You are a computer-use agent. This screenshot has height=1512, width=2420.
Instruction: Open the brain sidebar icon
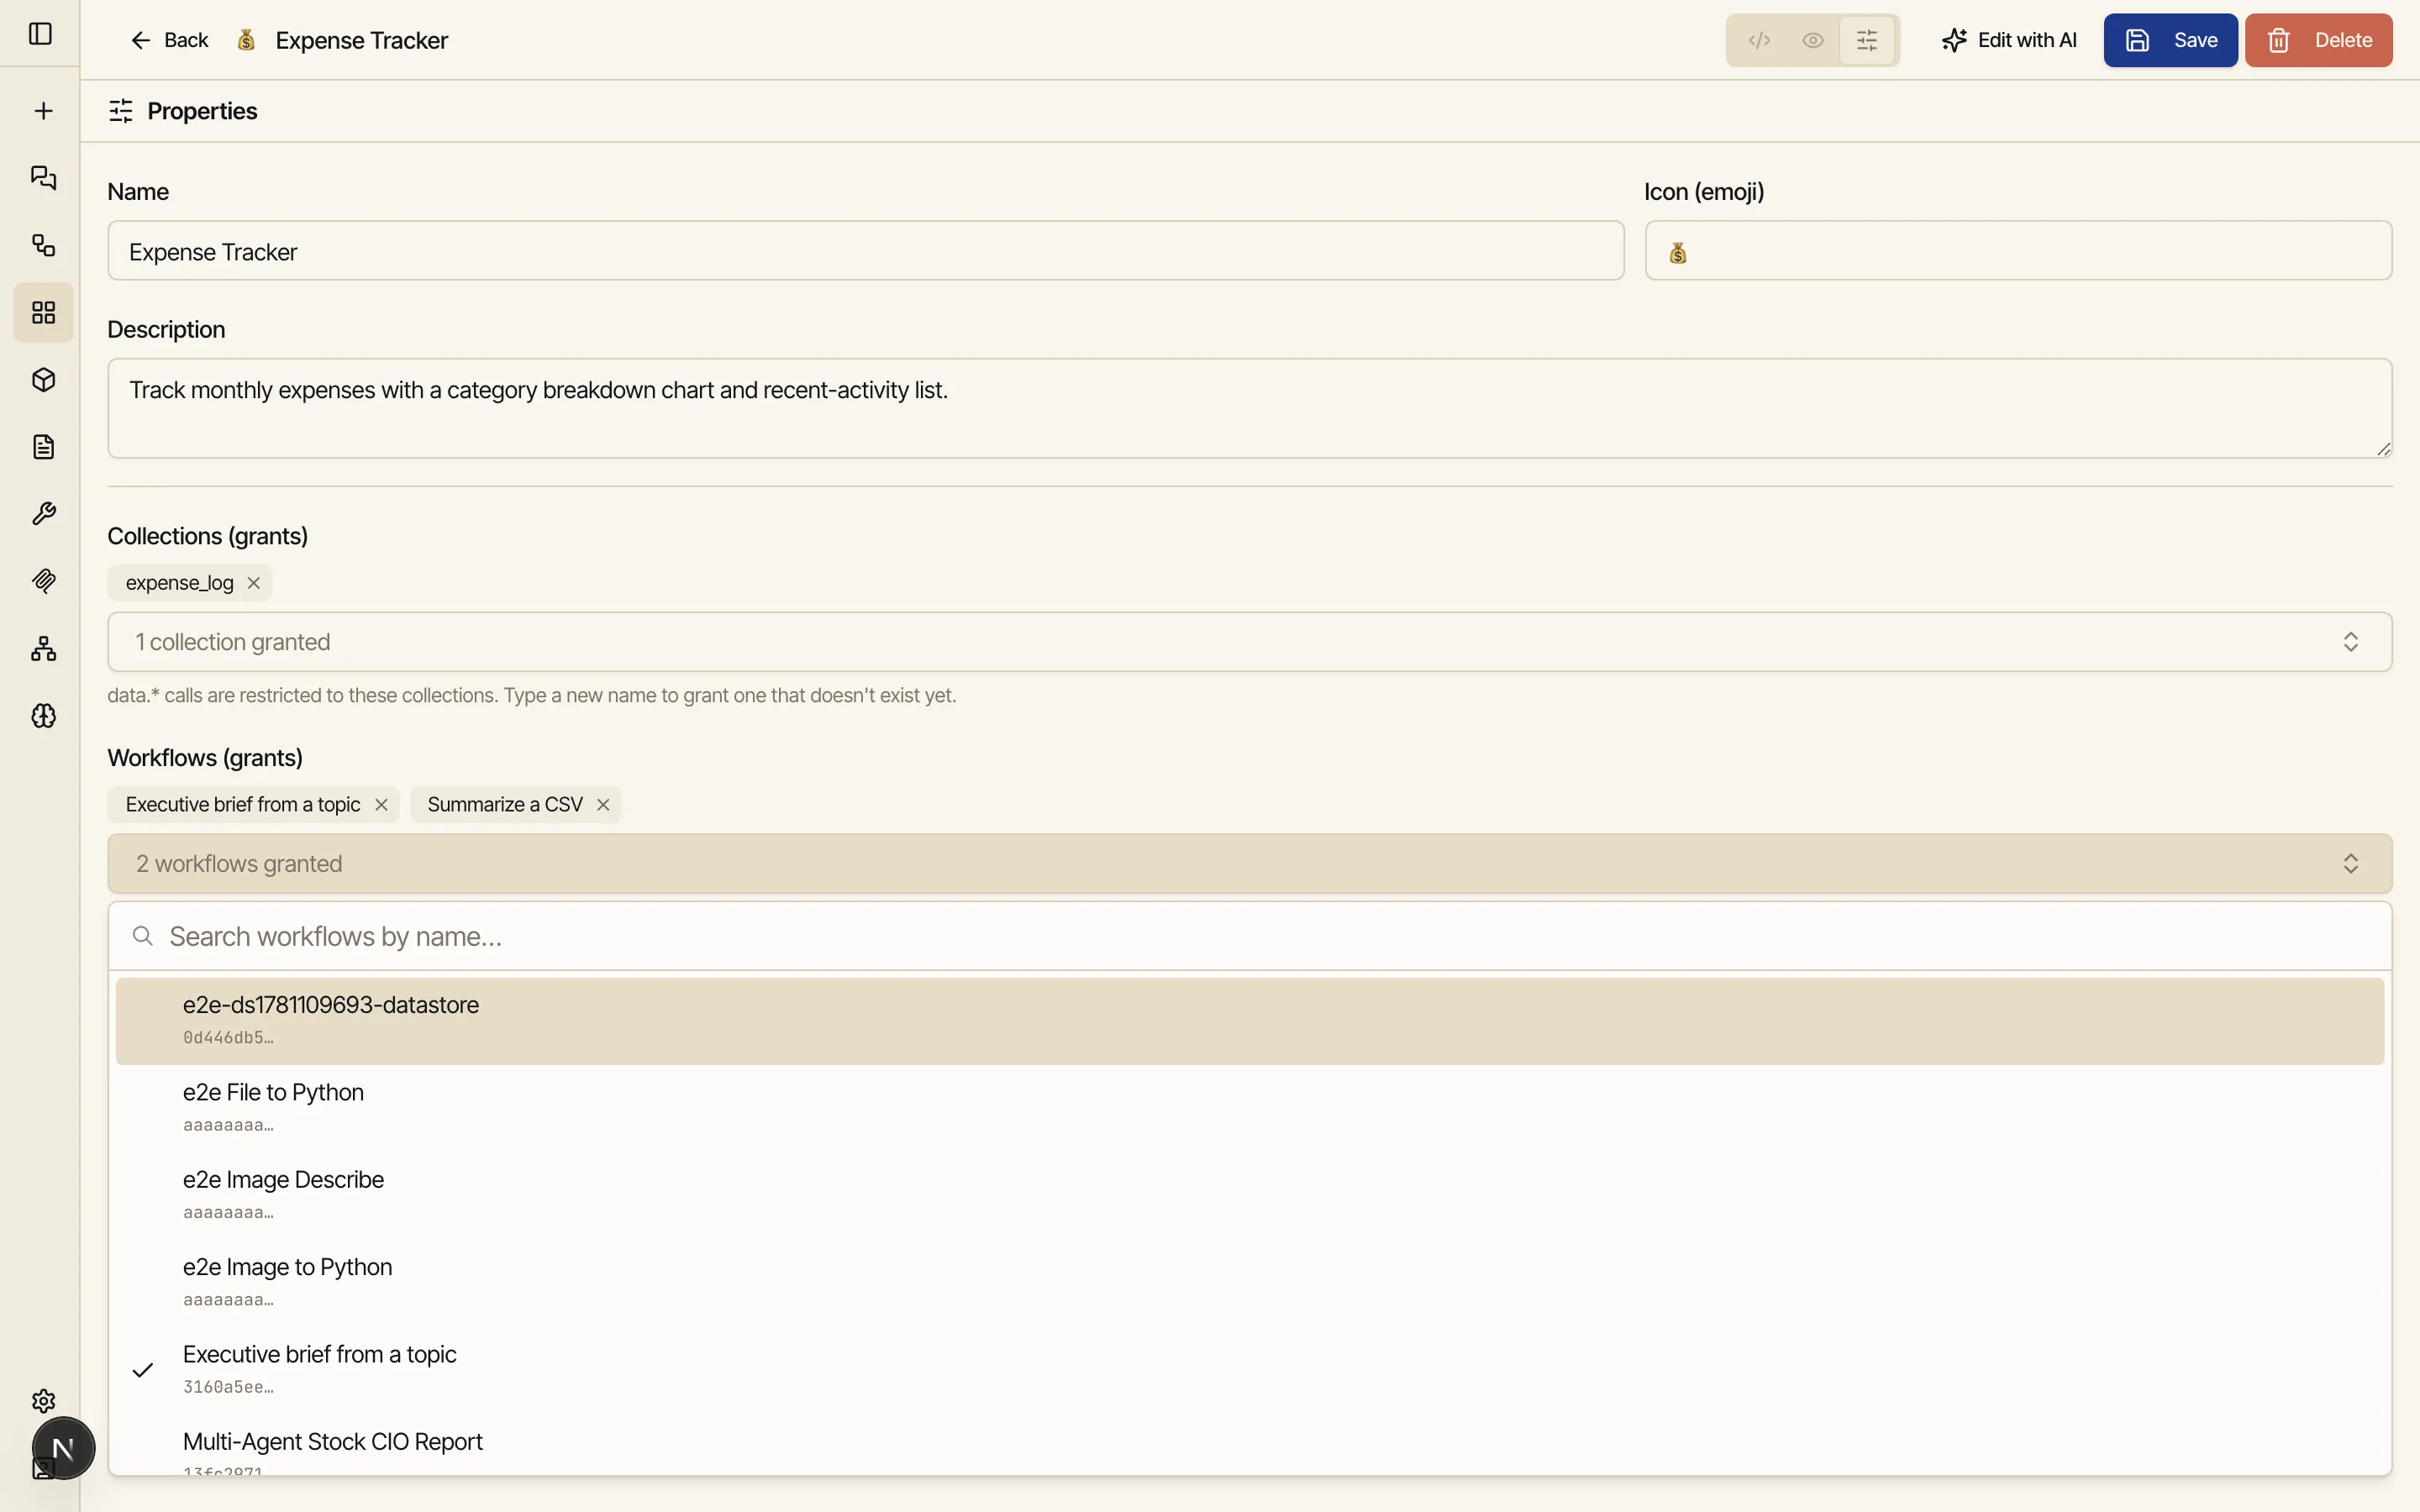coord(43,716)
